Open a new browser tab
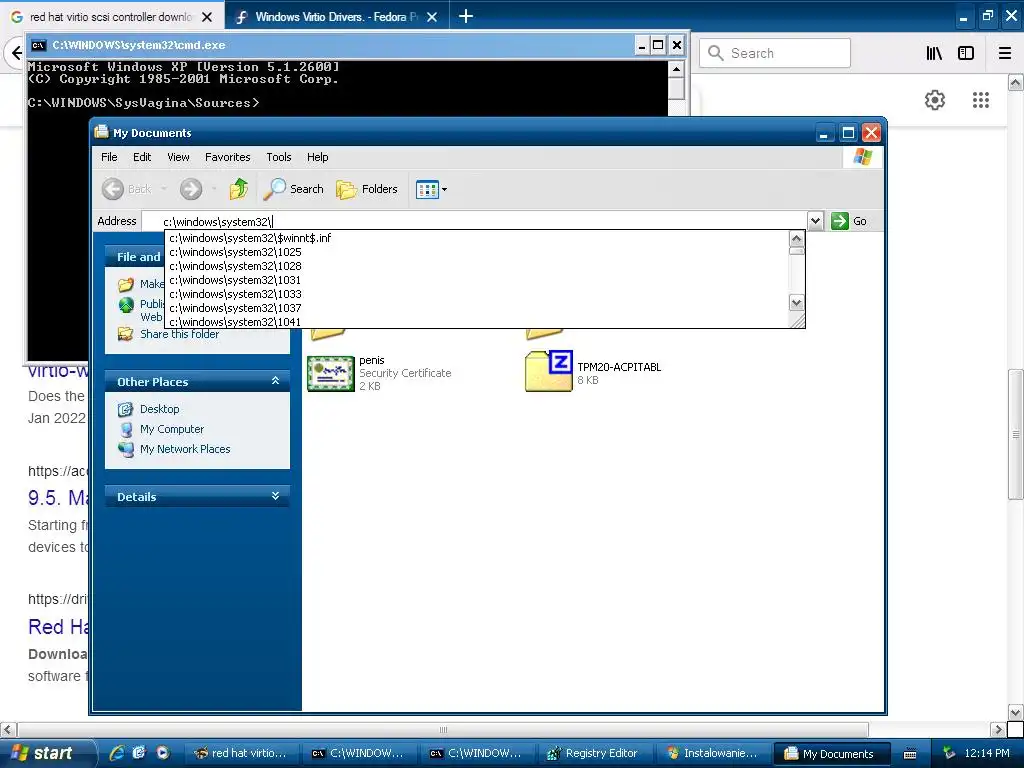The width and height of the screenshot is (1024, 768). [466, 16]
